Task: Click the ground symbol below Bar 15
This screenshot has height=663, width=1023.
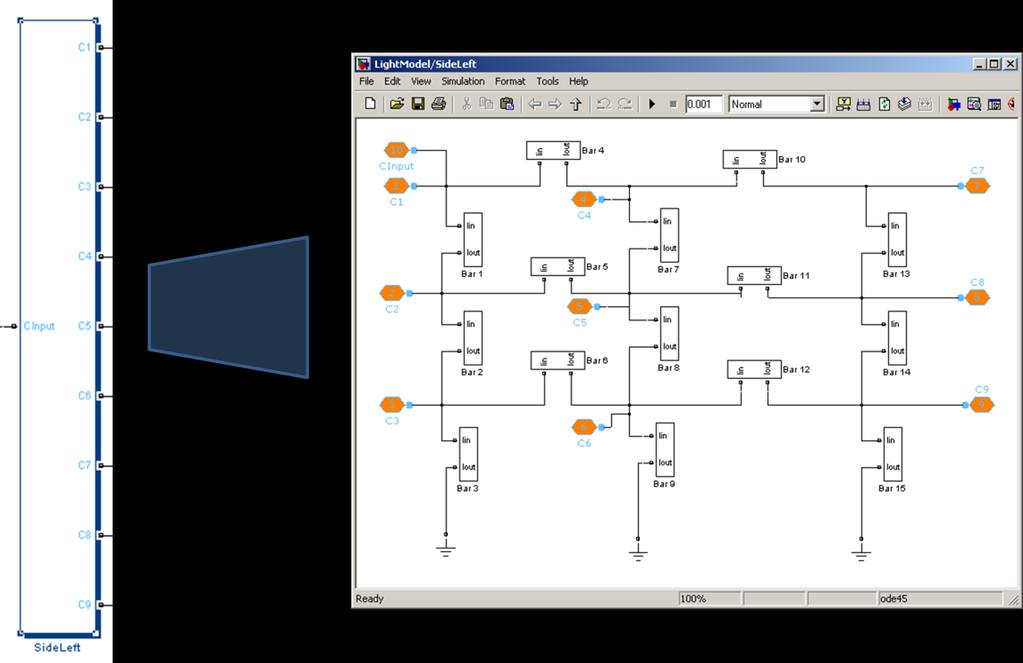Action: click(861, 552)
